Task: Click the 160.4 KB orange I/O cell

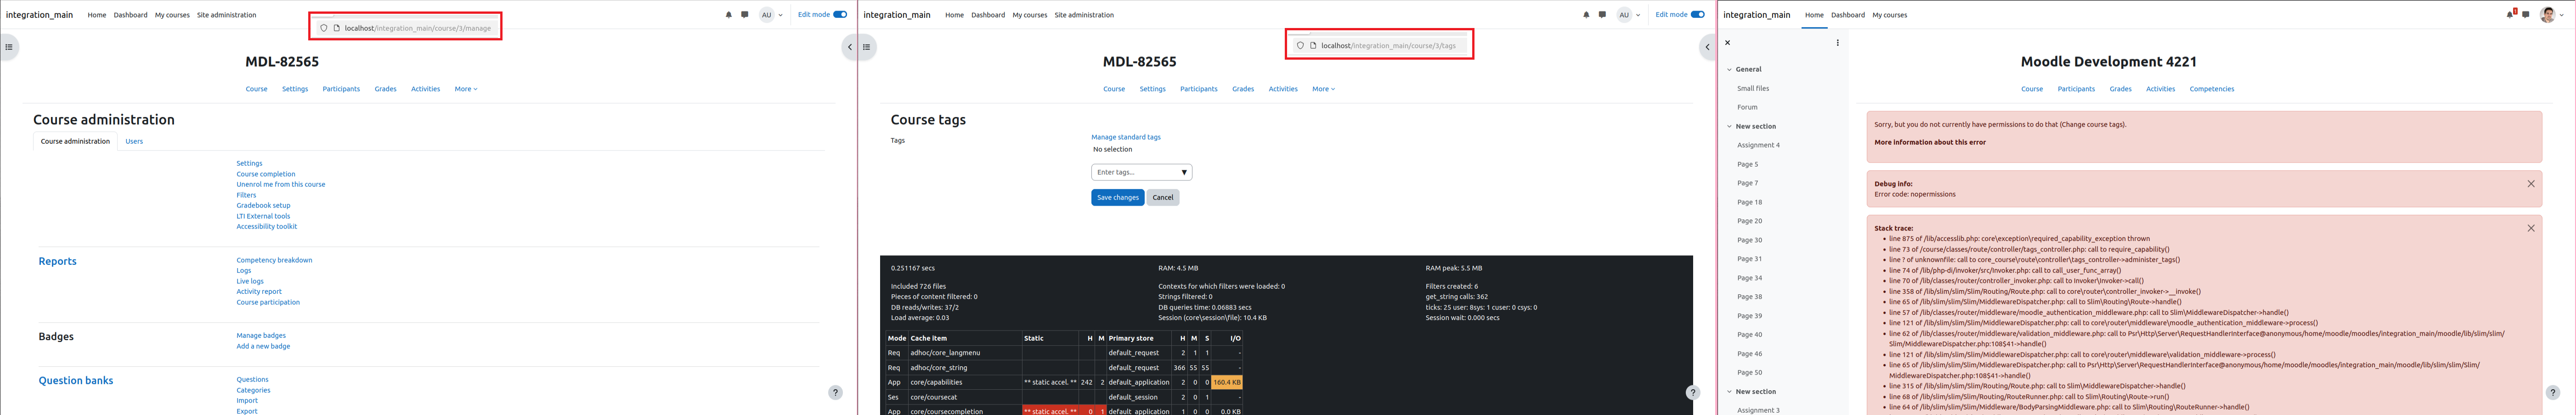Action: [1227, 382]
